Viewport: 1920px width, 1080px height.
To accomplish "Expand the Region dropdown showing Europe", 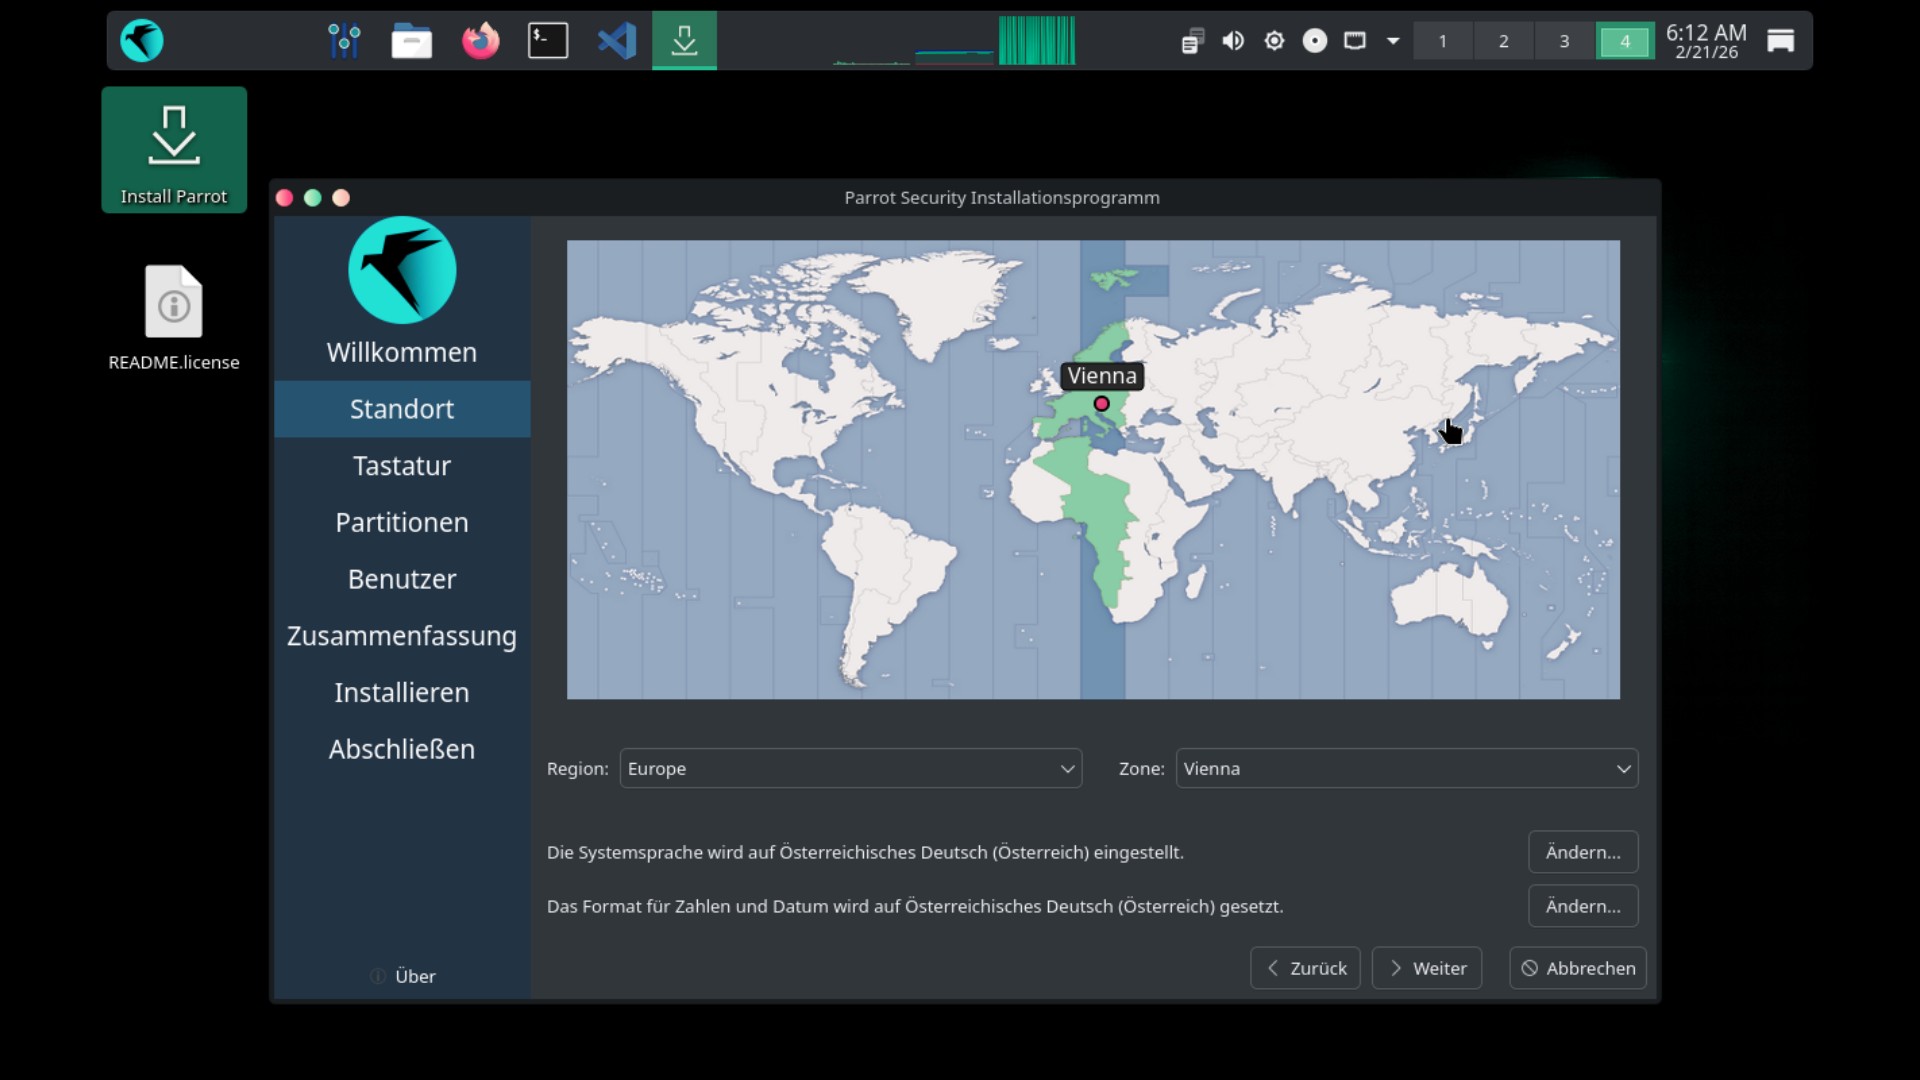I will click(850, 768).
